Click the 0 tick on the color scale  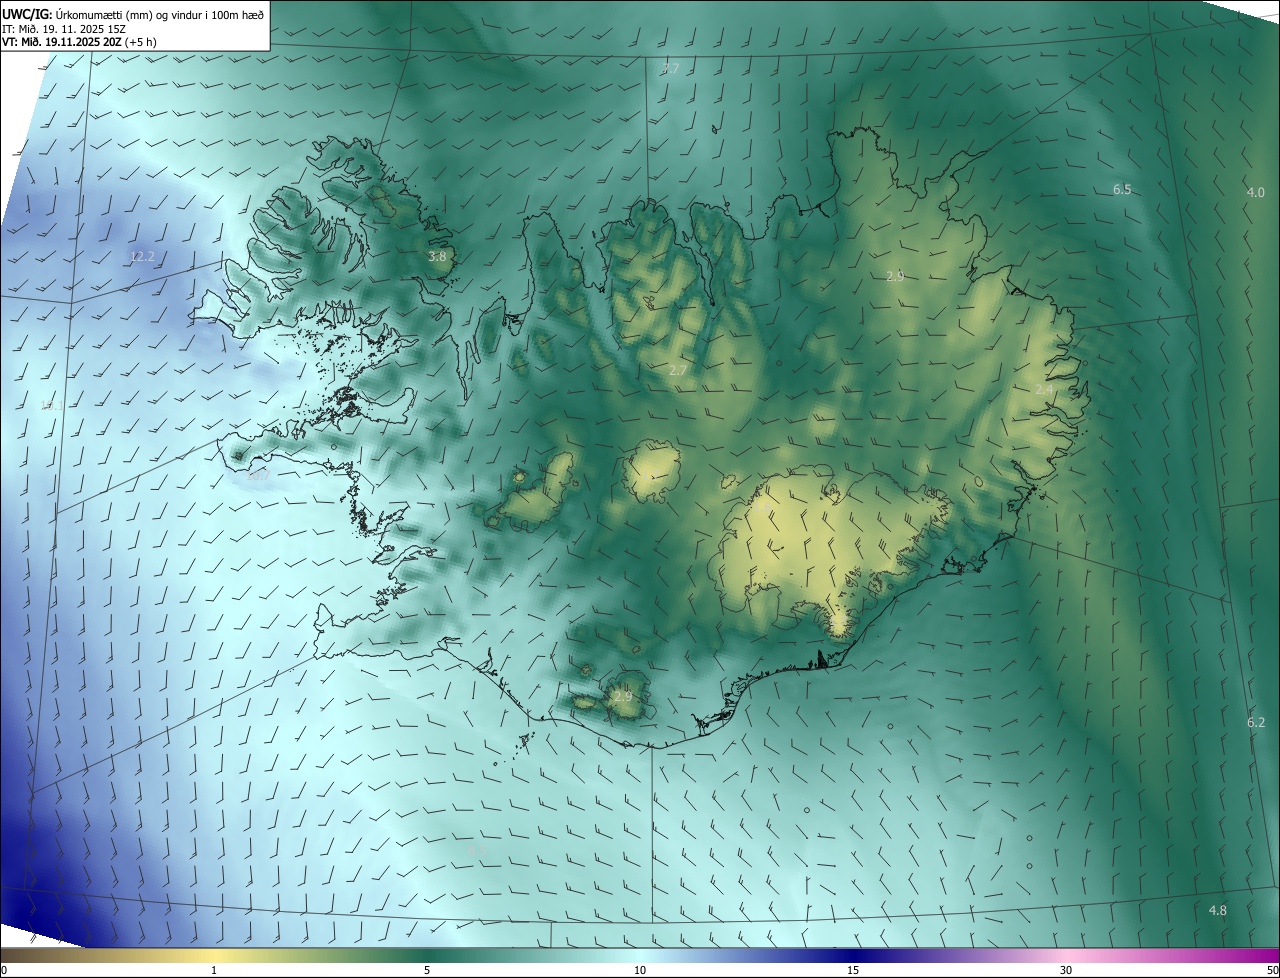(4, 971)
